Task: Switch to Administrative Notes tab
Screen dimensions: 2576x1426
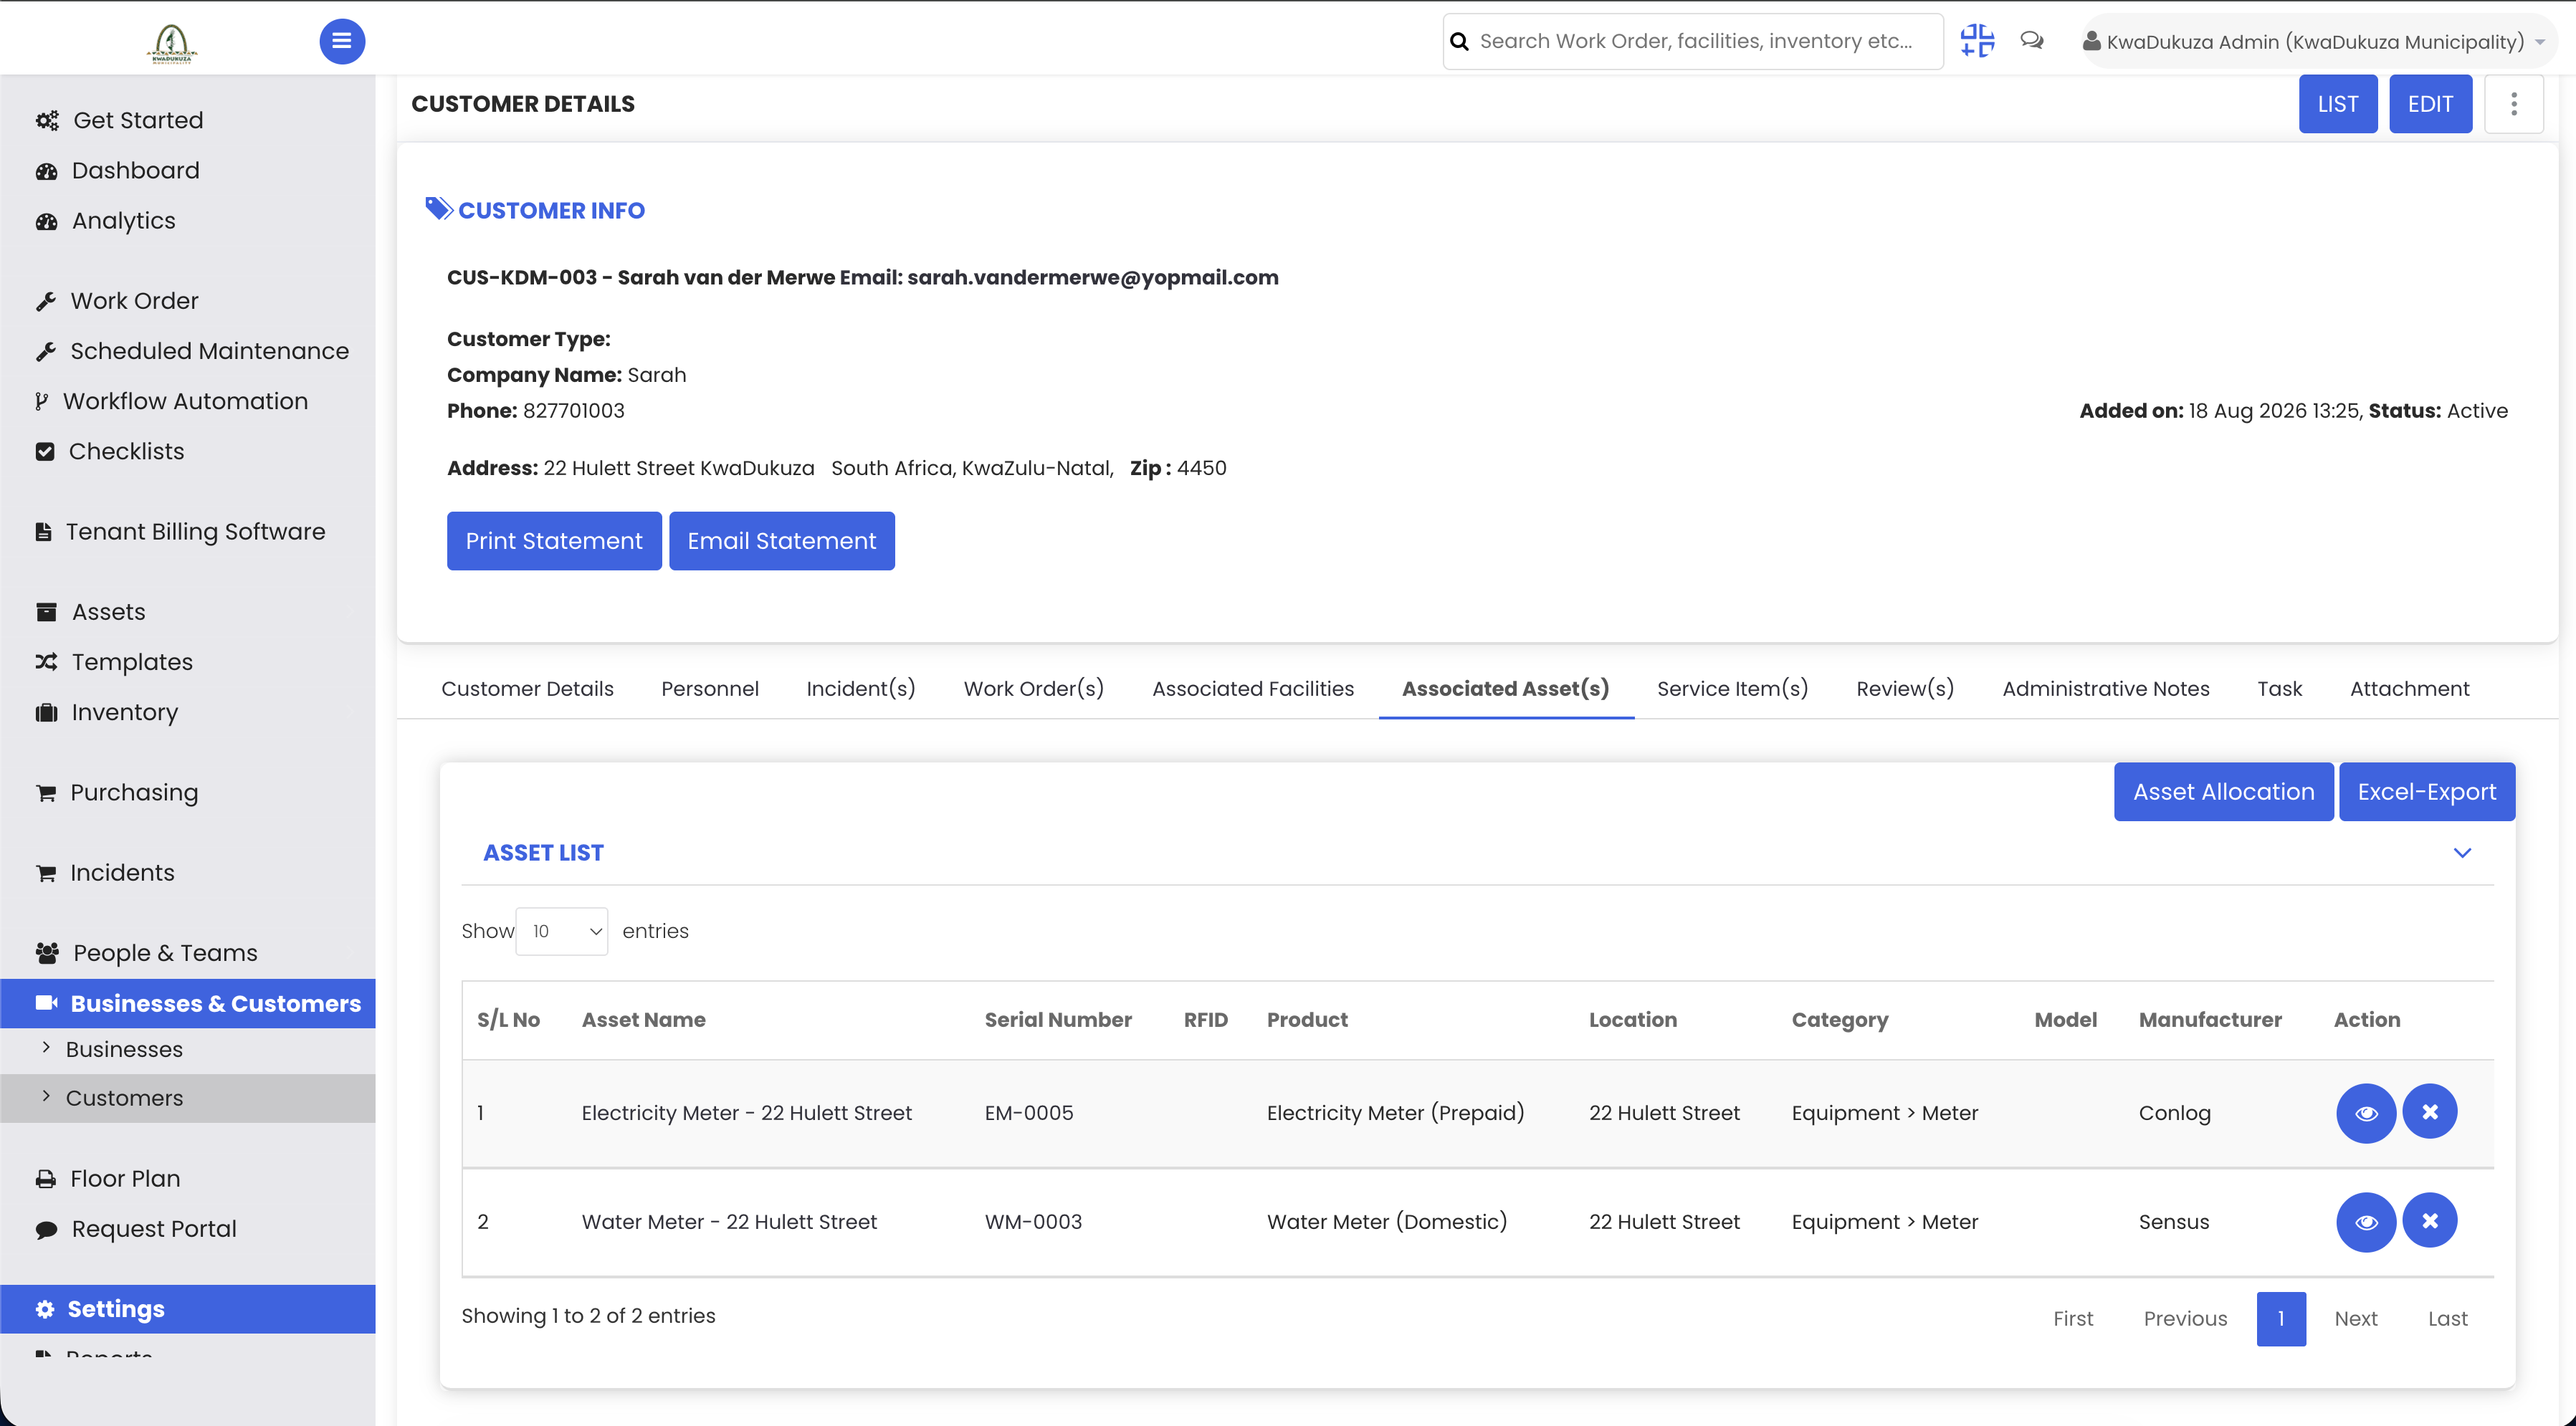Action: (x=2106, y=689)
